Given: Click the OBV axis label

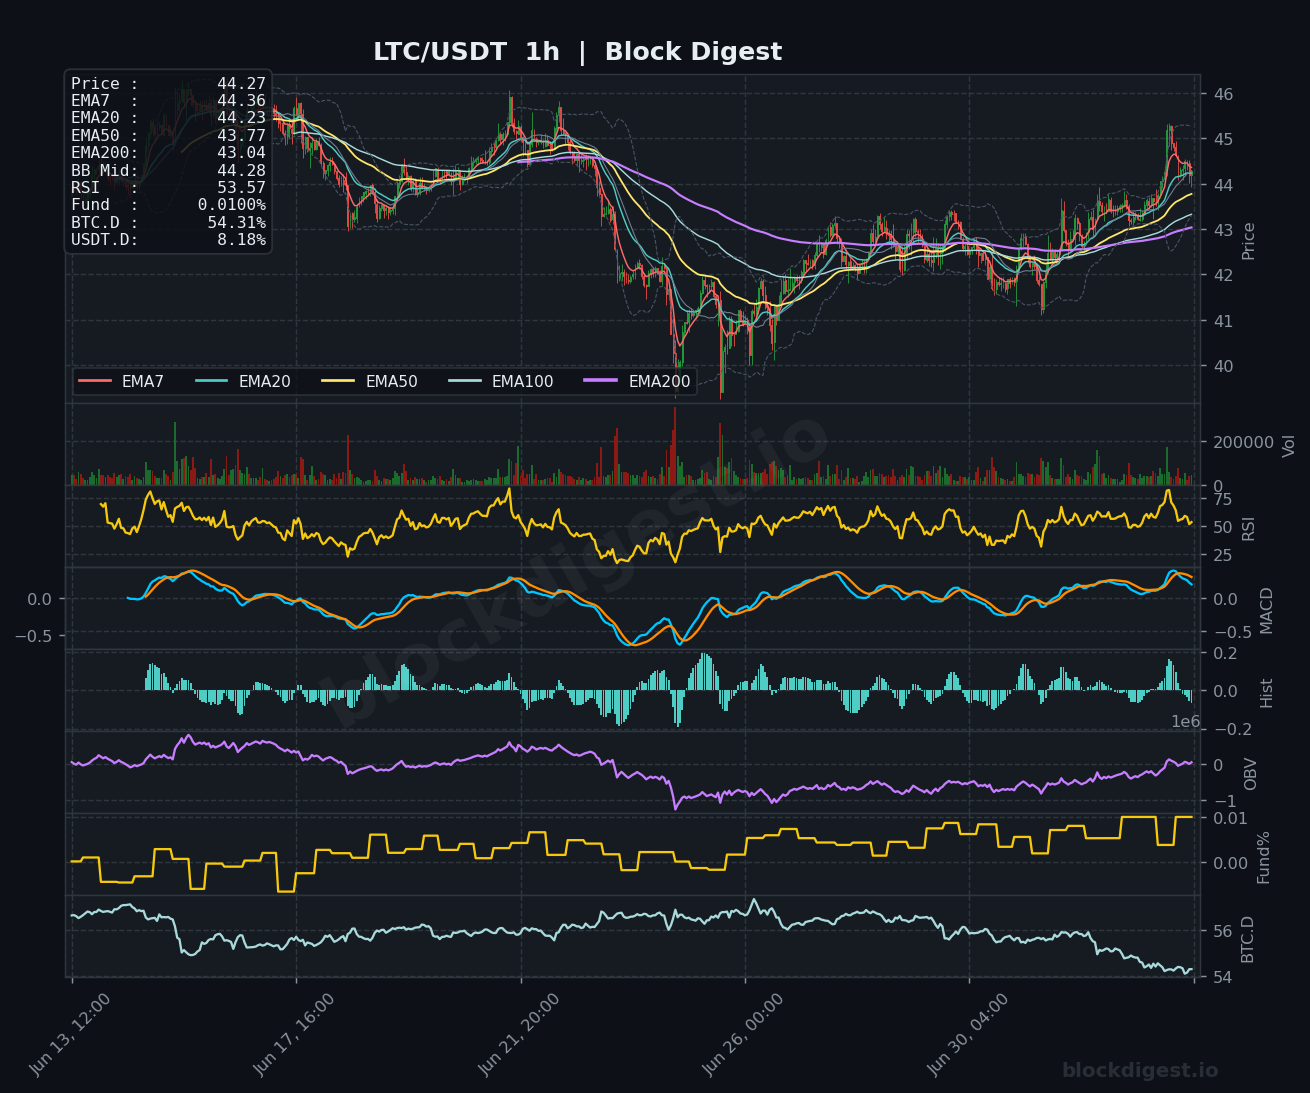Looking at the screenshot, I should point(1250,773).
